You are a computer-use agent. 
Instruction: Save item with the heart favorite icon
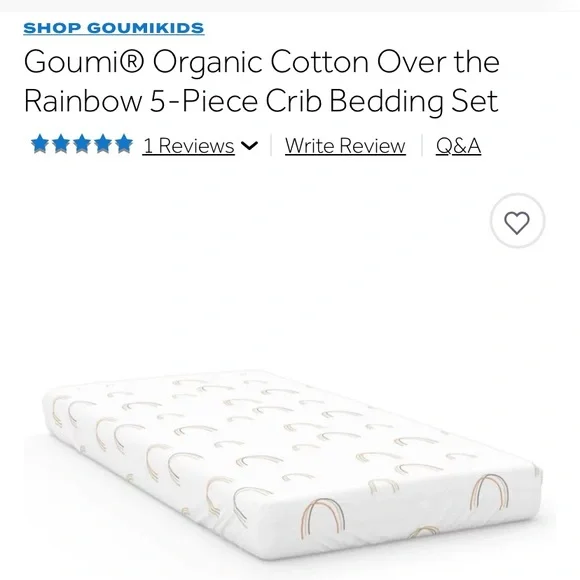[x=517, y=222]
